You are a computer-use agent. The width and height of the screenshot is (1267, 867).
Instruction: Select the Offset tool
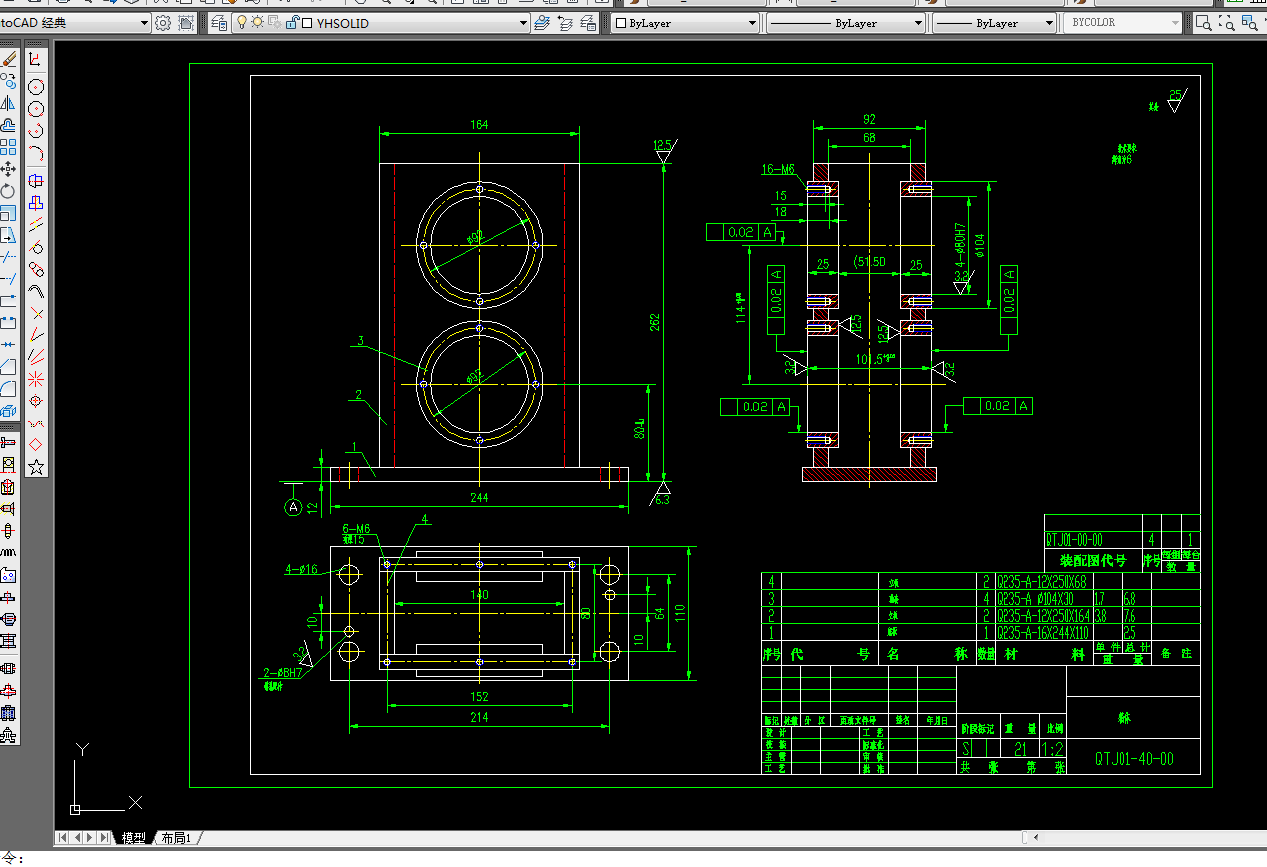pyautogui.click(x=8, y=125)
